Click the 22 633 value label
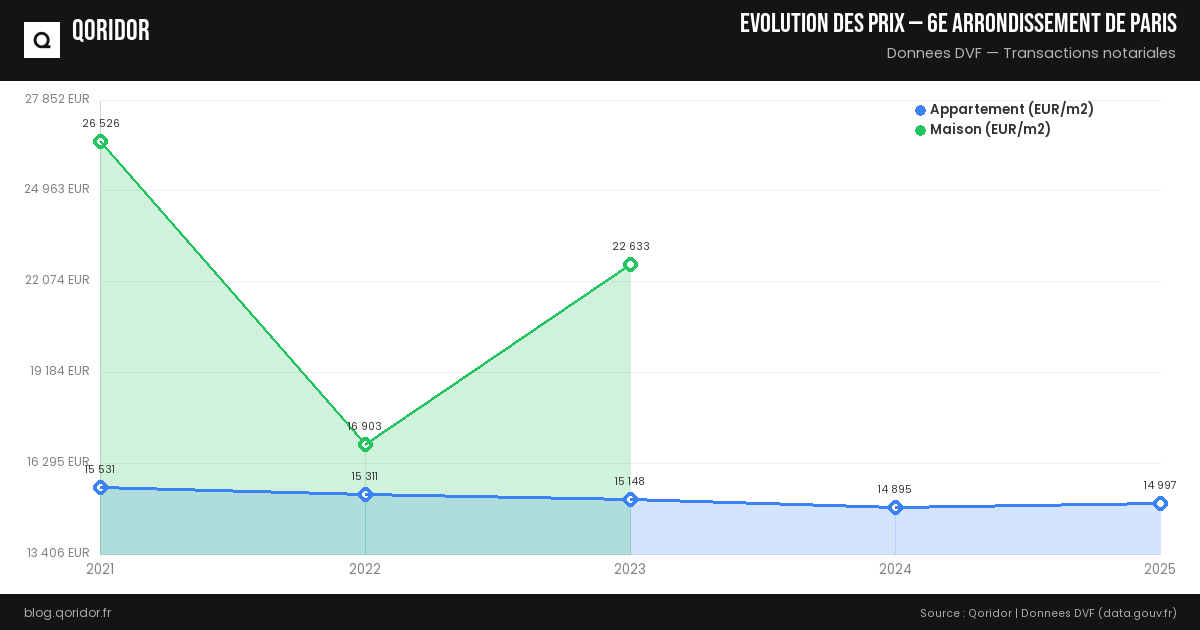Image resolution: width=1200 pixels, height=630 pixels. [x=630, y=246]
